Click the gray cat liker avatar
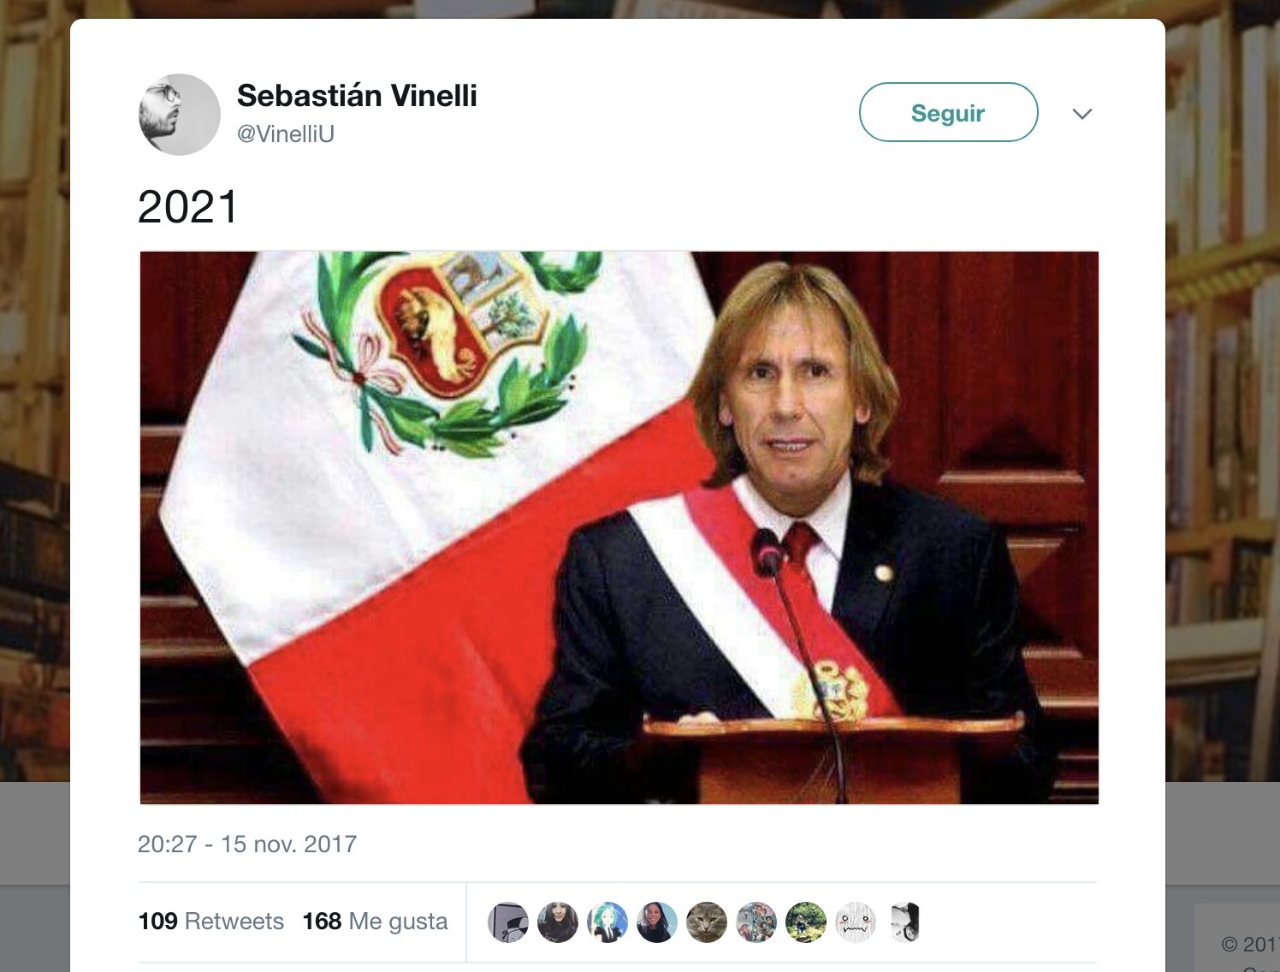 [707, 922]
